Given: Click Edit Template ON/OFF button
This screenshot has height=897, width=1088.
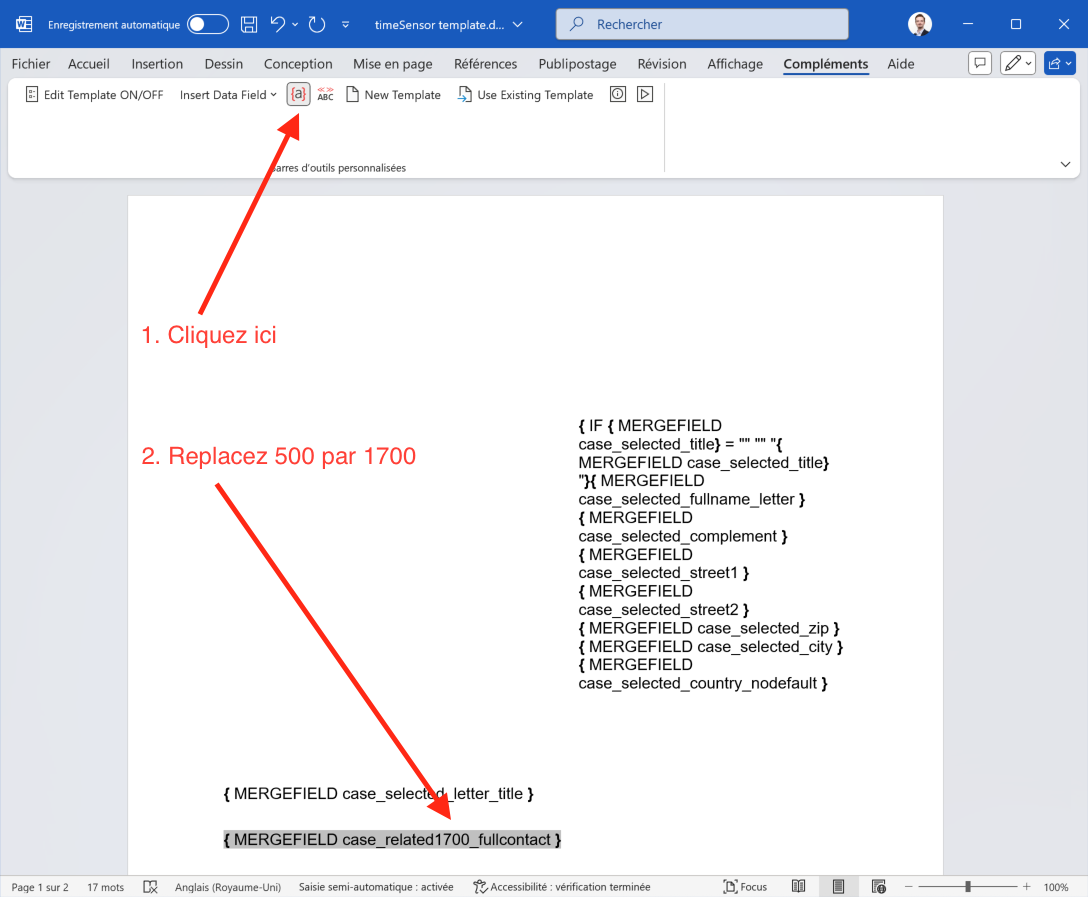Looking at the screenshot, I should (x=94, y=94).
